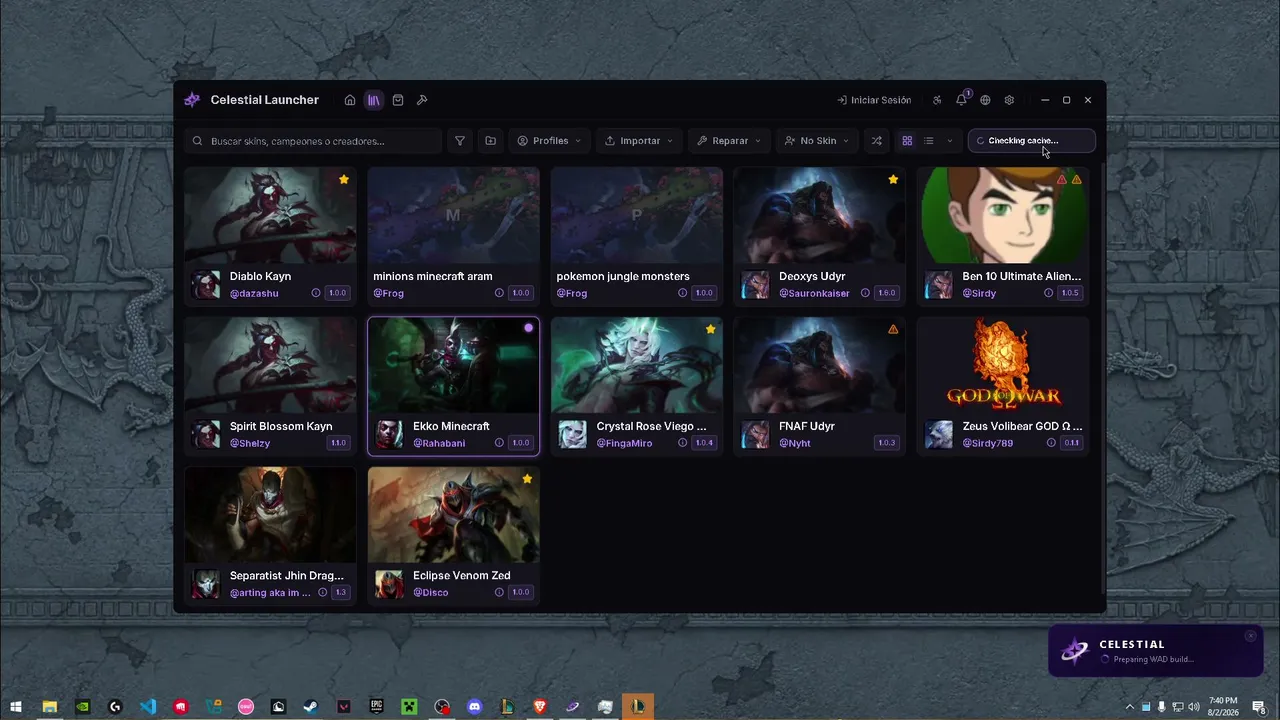The width and height of the screenshot is (1280, 720).
Task: Click info icon on Deoxys Udyr
Action: (x=865, y=293)
